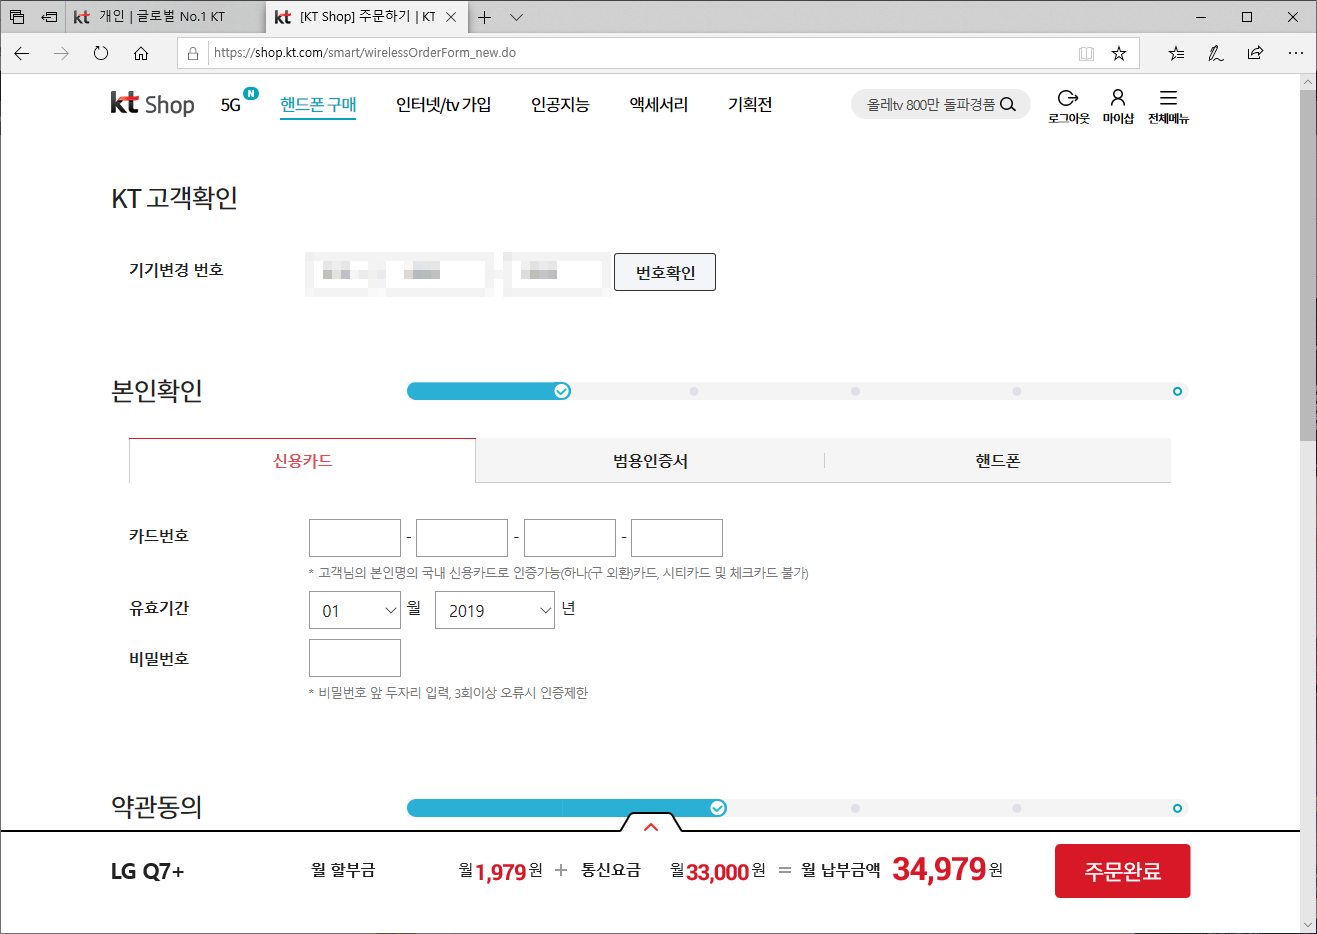The image size is (1317, 934).
Task: Click the 주문완료 button
Action: coord(1123,871)
